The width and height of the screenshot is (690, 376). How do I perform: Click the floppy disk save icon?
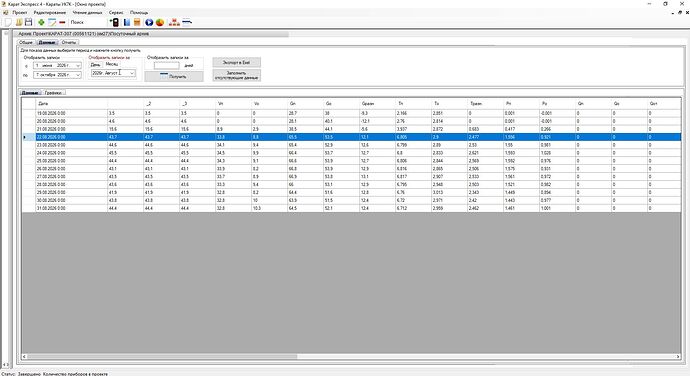click(29, 22)
